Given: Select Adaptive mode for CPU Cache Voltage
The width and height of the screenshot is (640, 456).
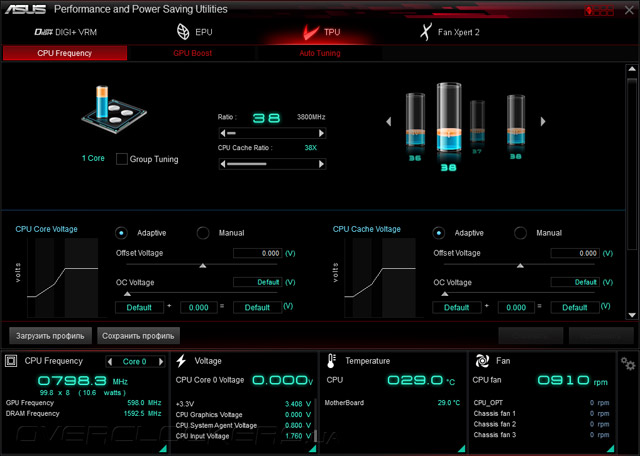Looking at the screenshot, I should pyautogui.click(x=439, y=233).
